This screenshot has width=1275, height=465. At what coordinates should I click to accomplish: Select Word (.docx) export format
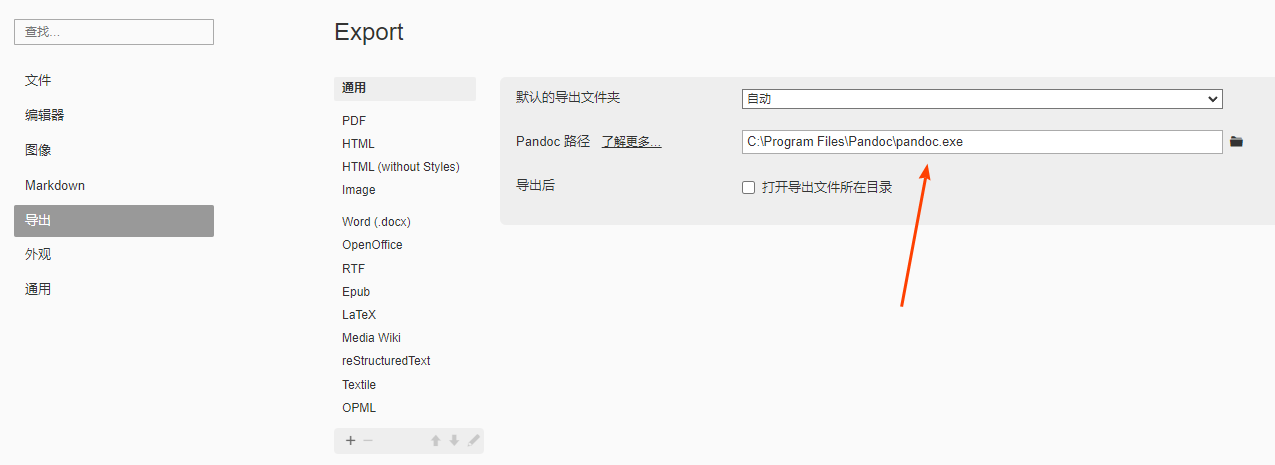tap(376, 221)
